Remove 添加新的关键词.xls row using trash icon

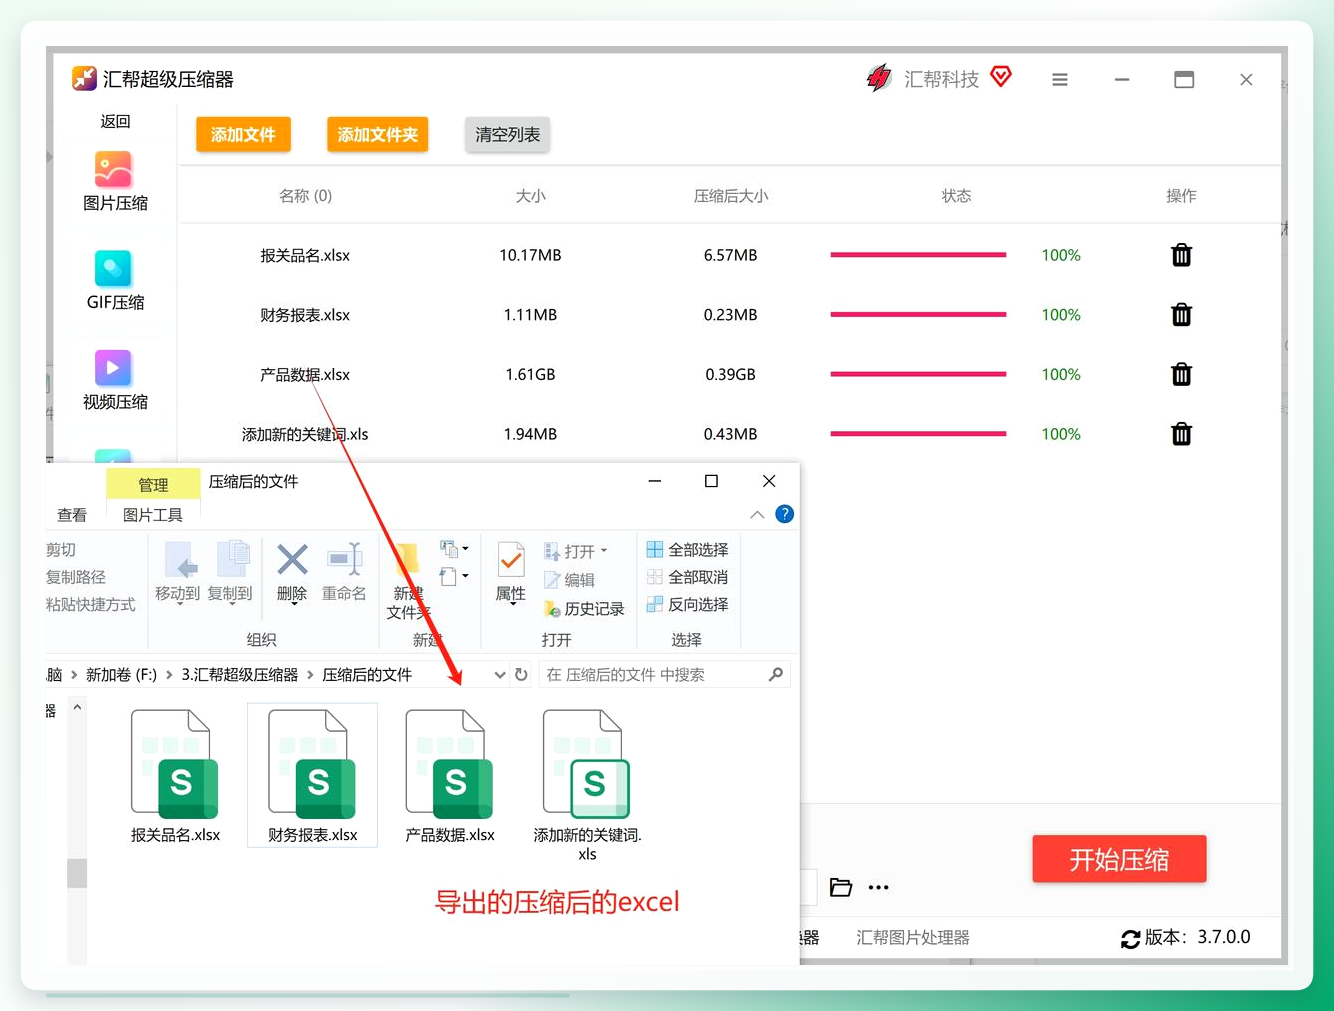(1181, 434)
